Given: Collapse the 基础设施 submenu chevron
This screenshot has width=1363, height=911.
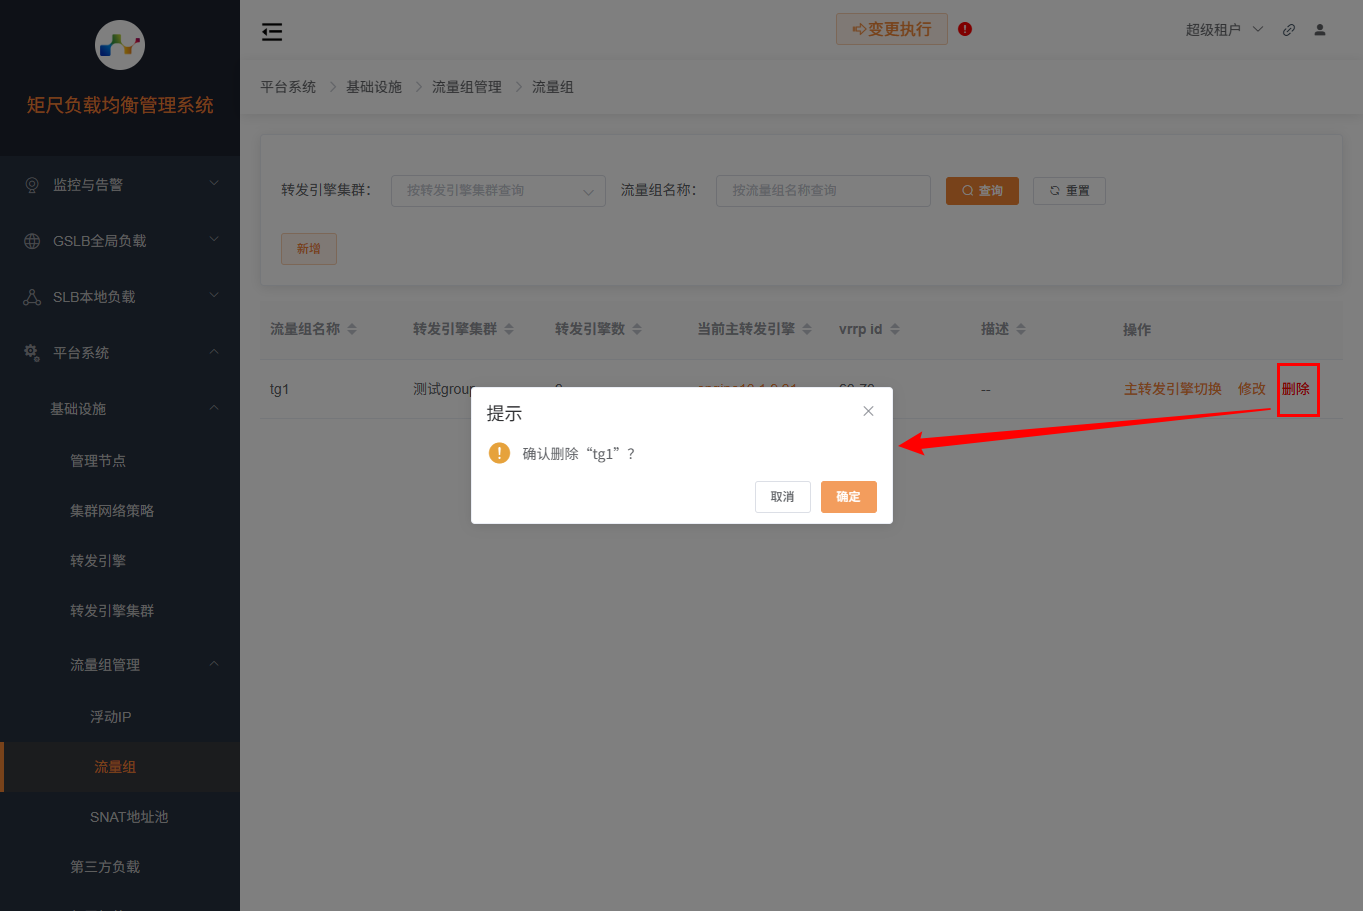Looking at the screenshot, I should tap(214, 408).
